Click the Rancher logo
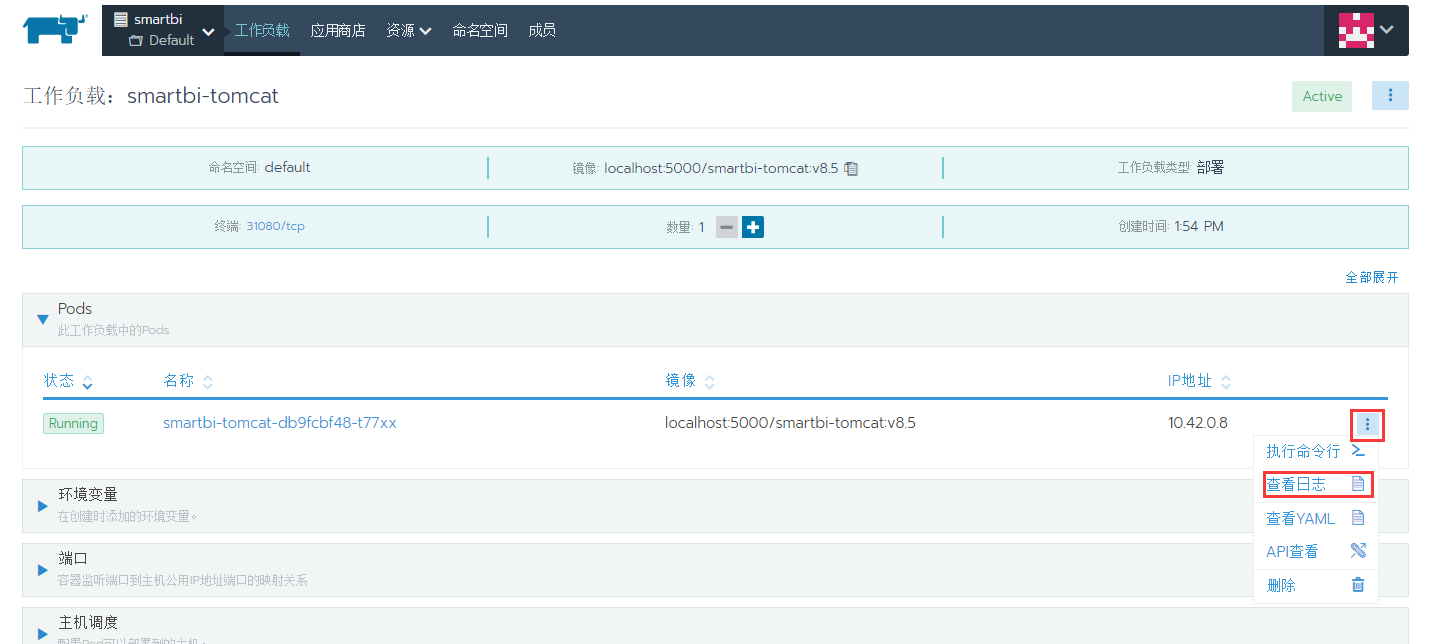 pos(54,30)
